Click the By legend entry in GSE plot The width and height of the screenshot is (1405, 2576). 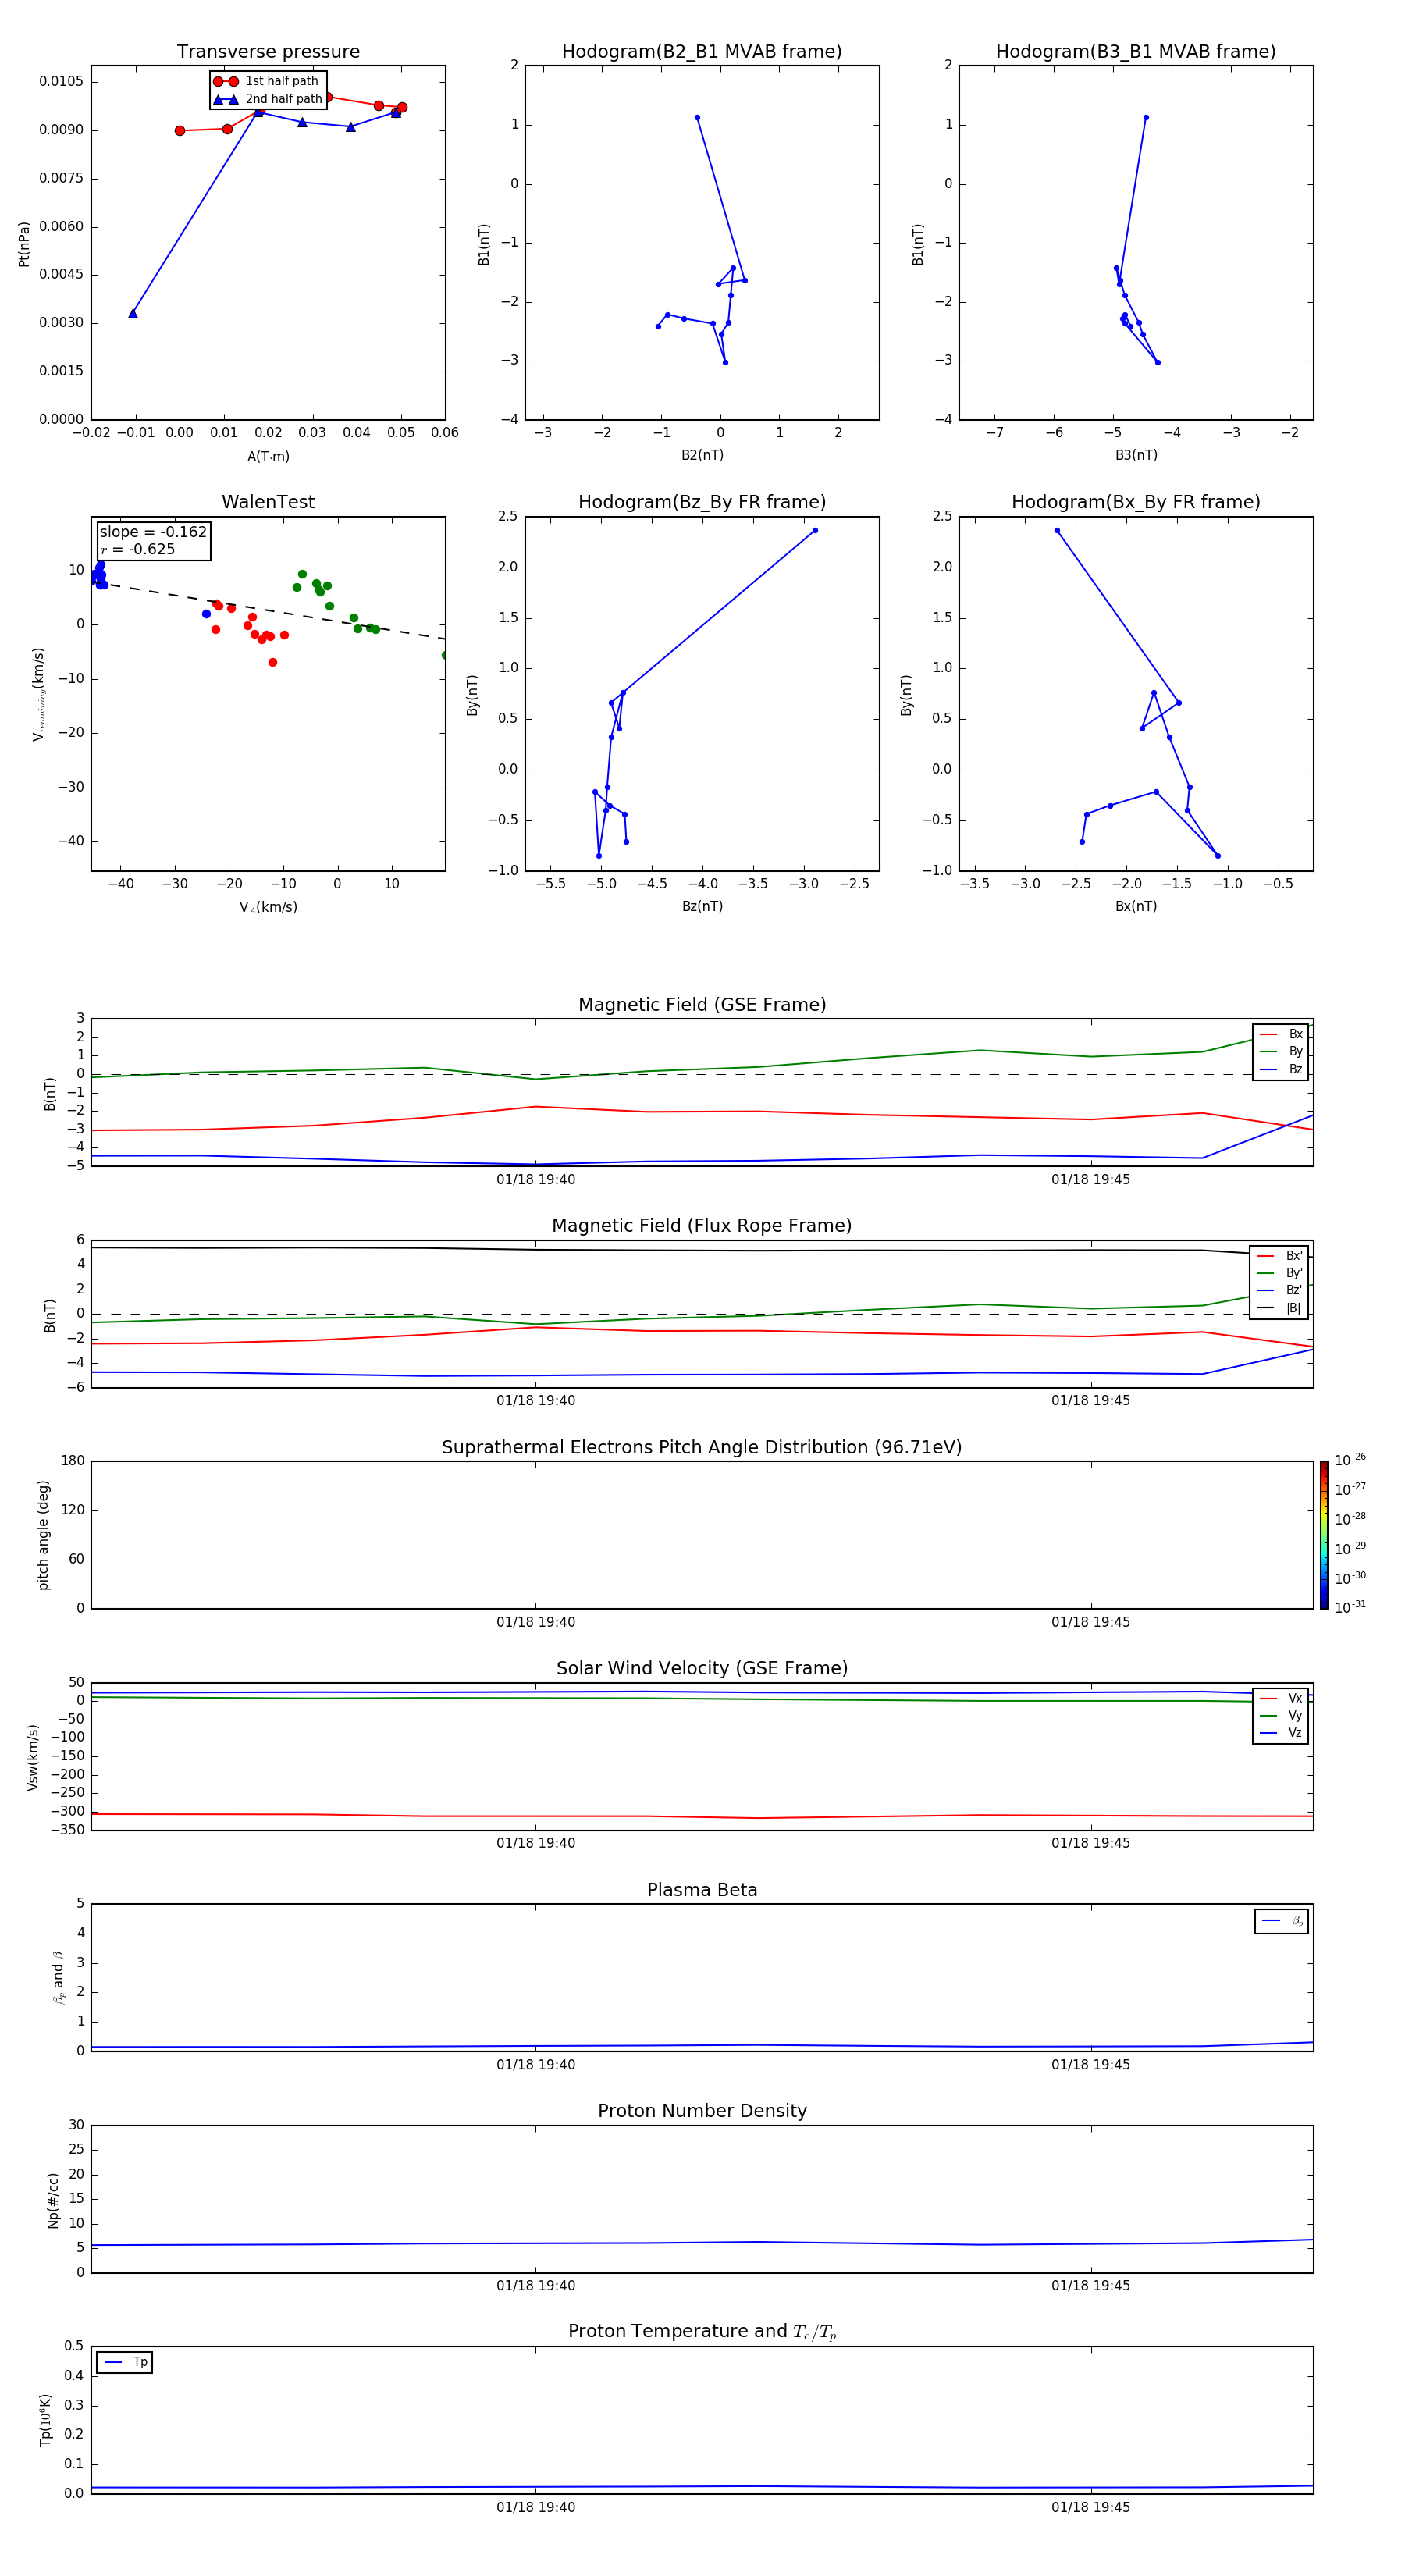click(x=1281, y=1052)
